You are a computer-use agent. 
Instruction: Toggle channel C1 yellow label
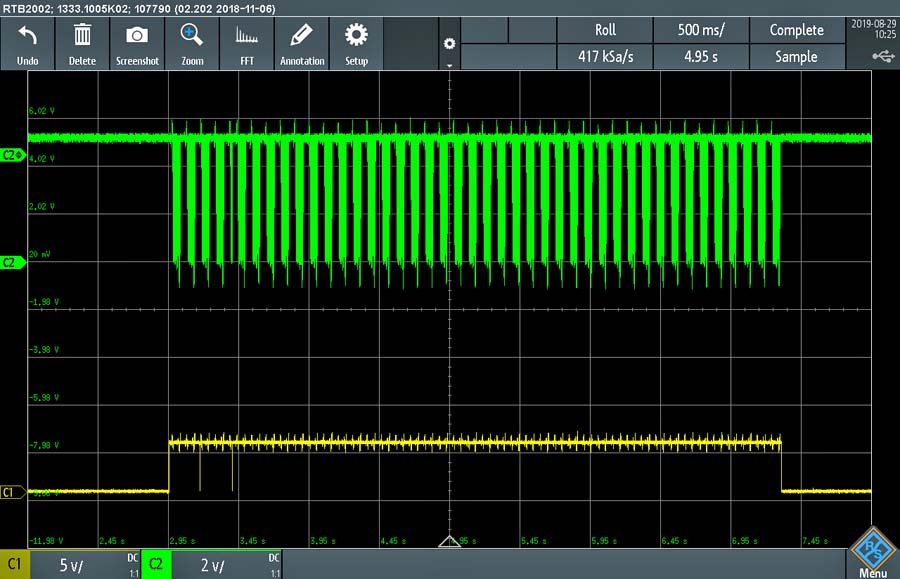pos(14,565)
